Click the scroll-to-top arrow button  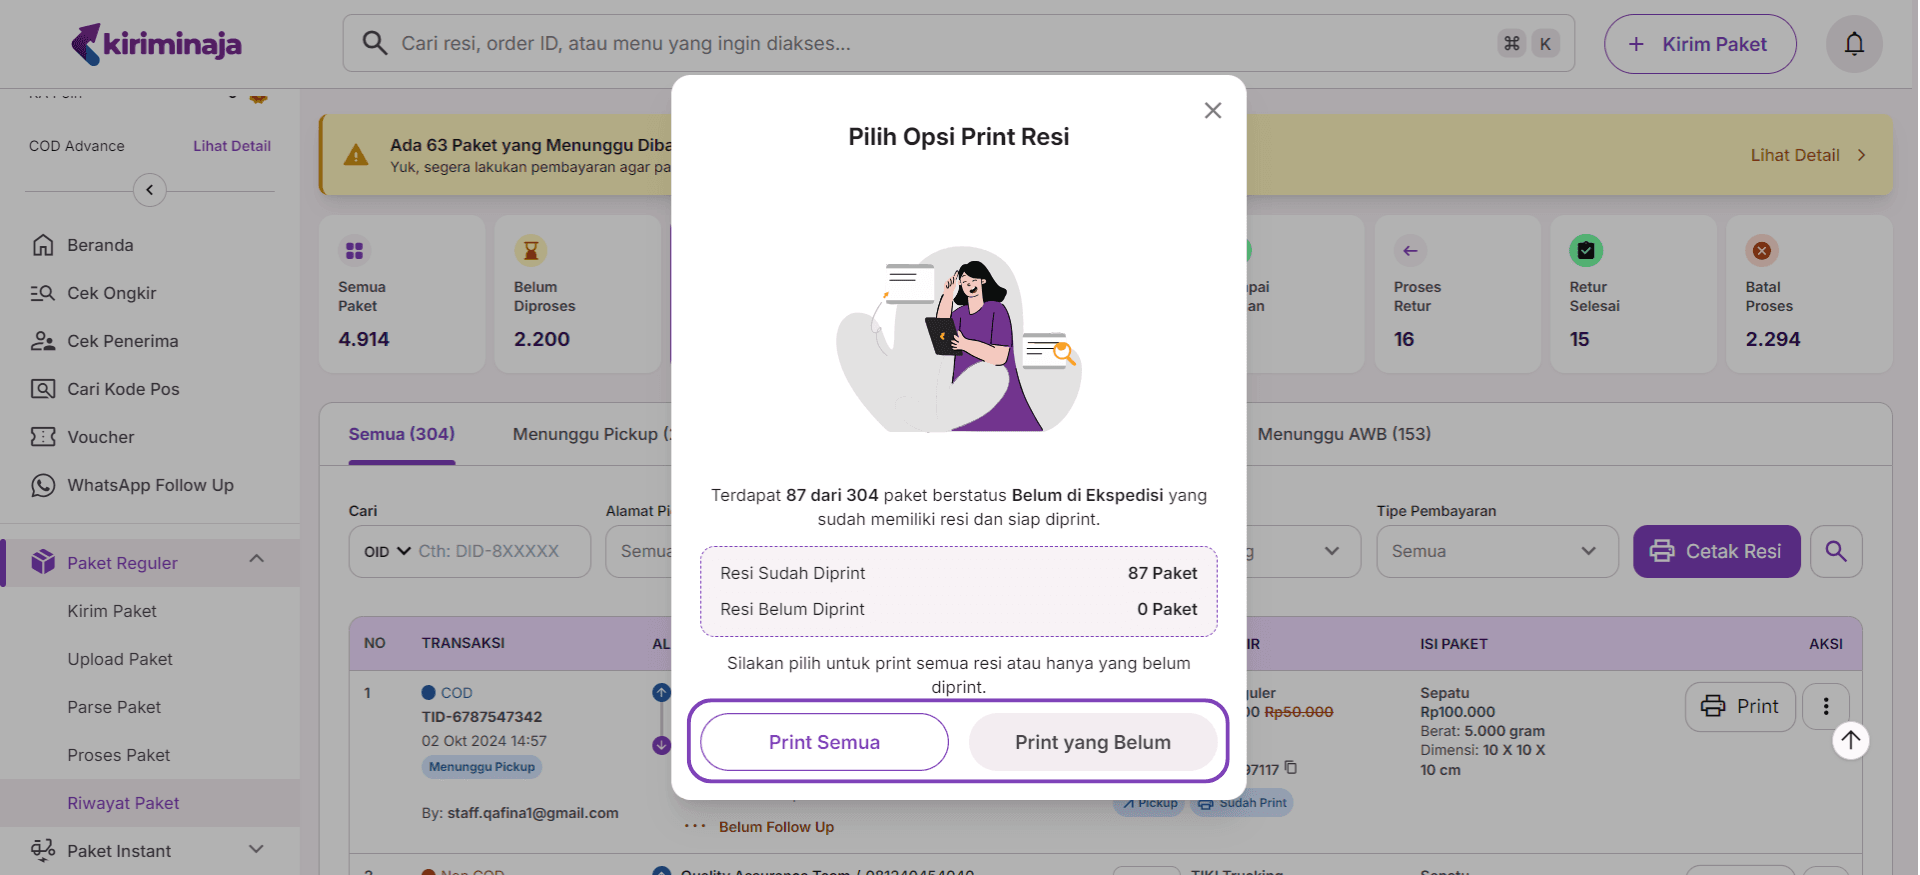pyautogui.click(x=1850, y=740)
